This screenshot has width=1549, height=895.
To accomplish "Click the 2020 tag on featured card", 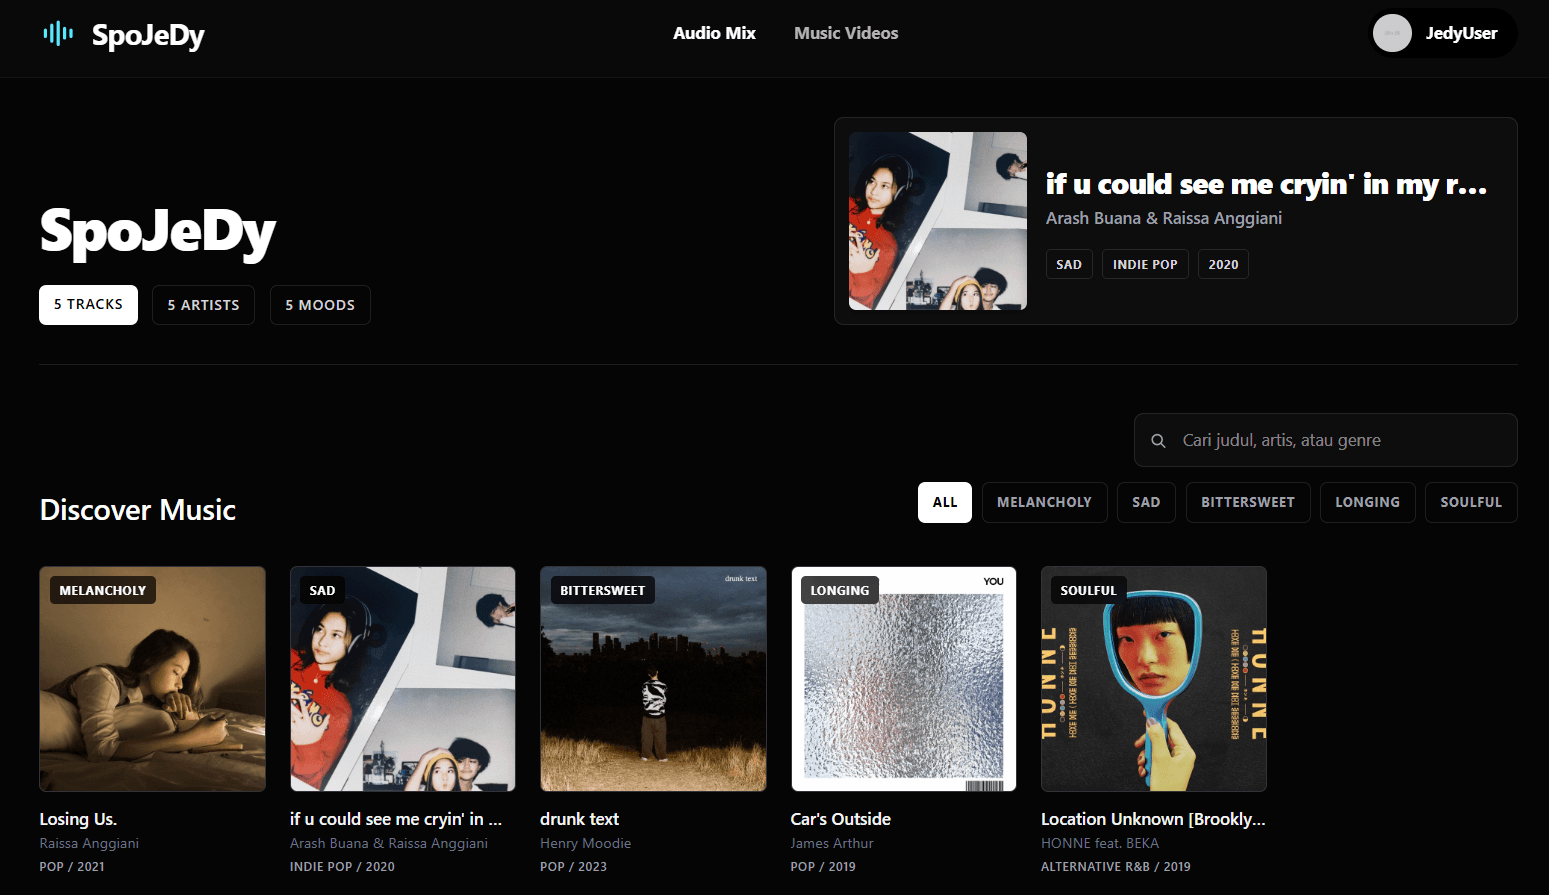I will tap(1223, 264).
